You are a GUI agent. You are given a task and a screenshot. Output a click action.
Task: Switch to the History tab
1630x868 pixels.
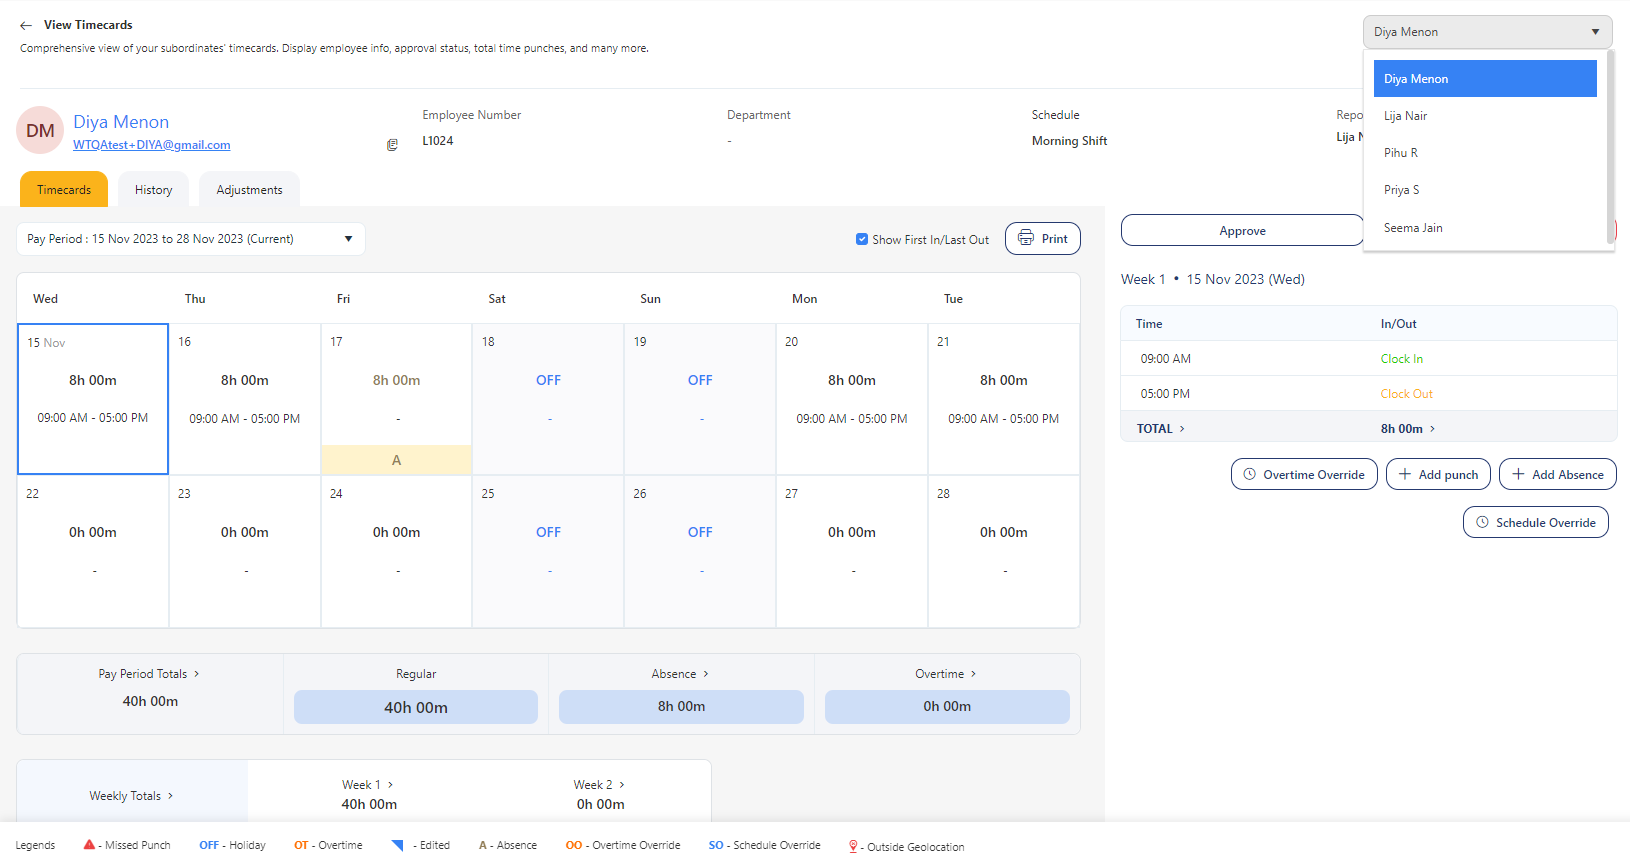[x=153, y=190]
